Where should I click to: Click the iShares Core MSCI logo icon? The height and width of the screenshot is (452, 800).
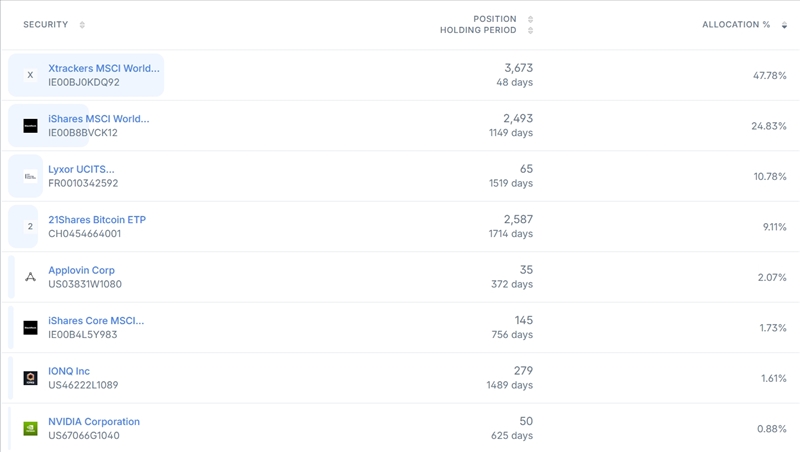(30, 328)
